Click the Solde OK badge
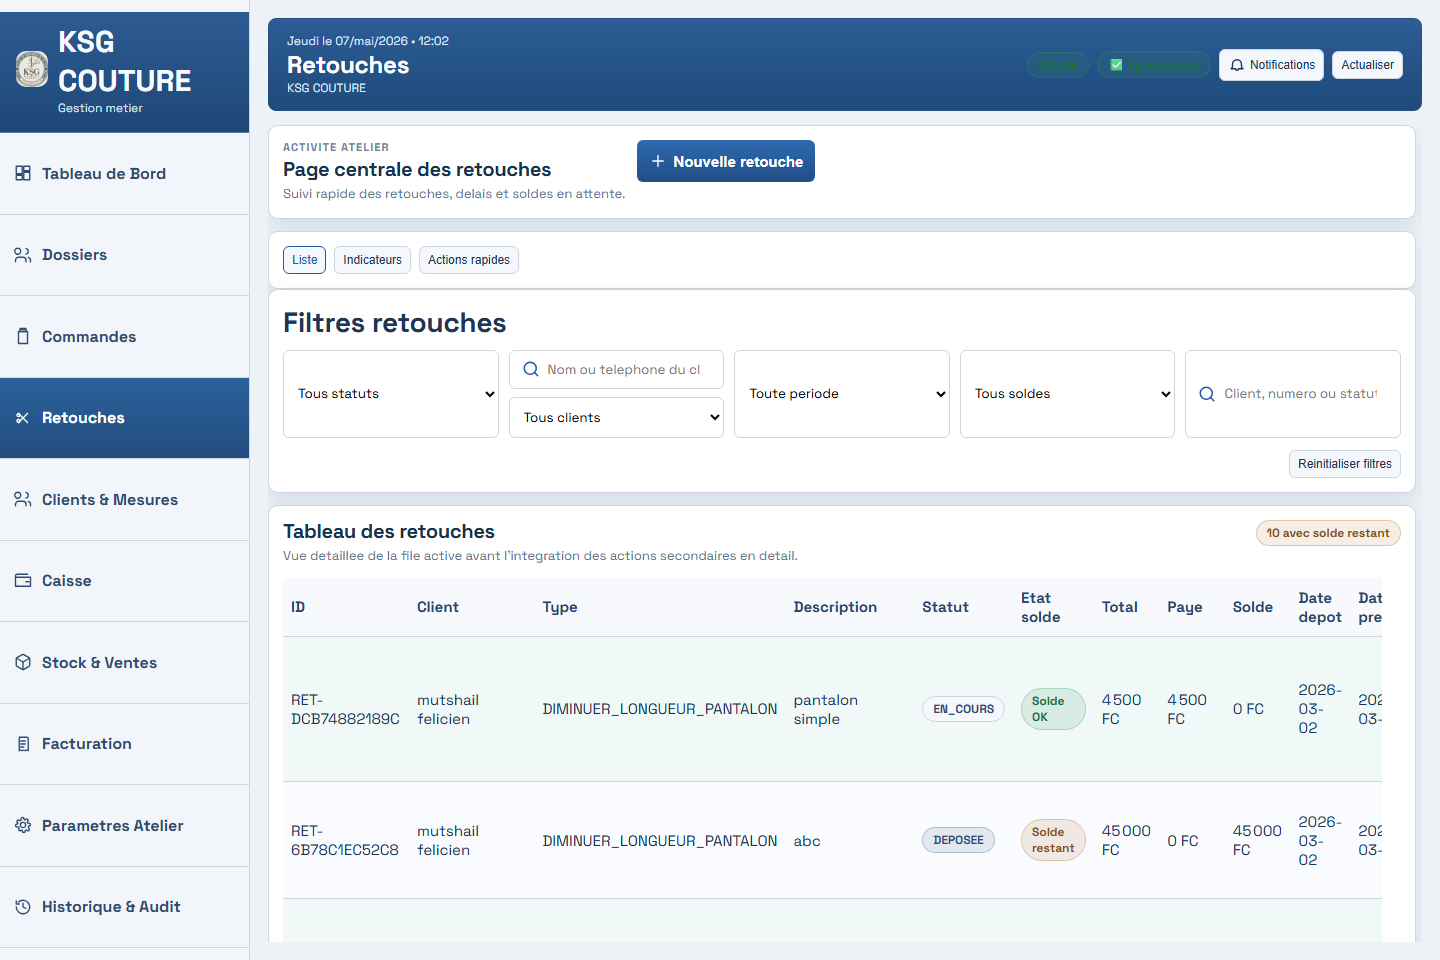The width and height of the screenshot is (1440, 960). (x=1053, y=709)
